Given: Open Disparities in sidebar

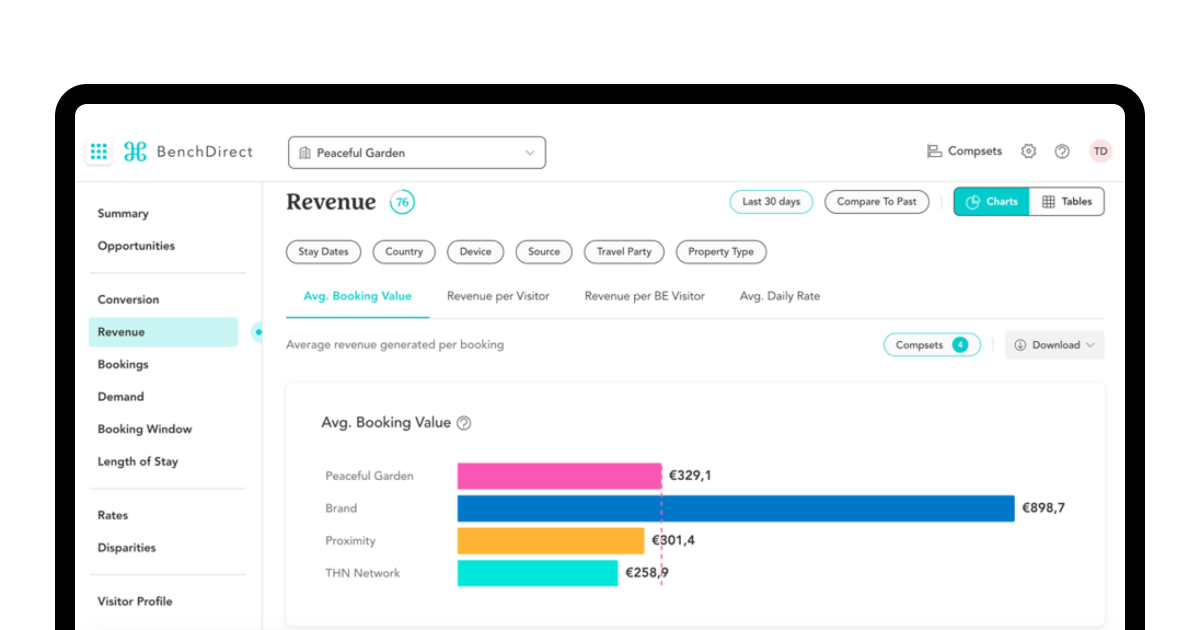Looking at the screenshot, I should pyautogui.click(x=127, y=548).
